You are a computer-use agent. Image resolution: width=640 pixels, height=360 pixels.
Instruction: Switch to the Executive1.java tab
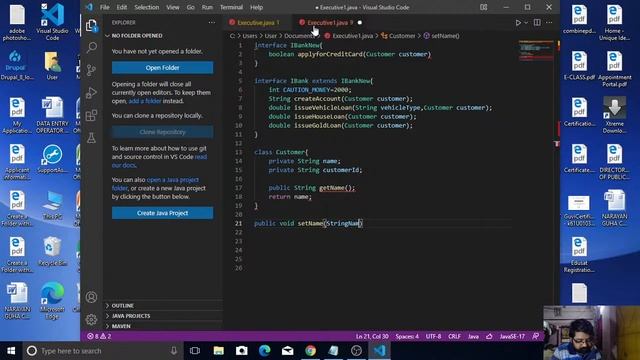(x=330, y=23)
